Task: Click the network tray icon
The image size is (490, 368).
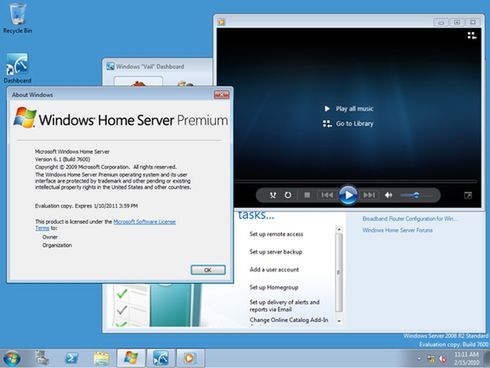Action: pos(431,359)
